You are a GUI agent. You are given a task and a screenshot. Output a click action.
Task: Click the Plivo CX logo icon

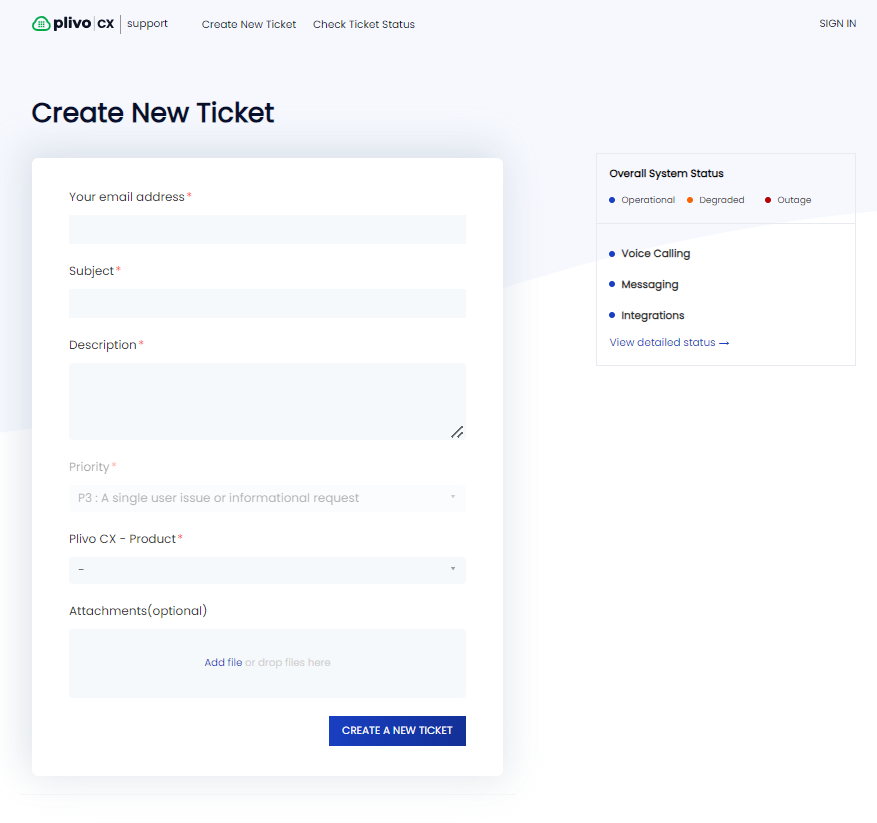[40, 24]
